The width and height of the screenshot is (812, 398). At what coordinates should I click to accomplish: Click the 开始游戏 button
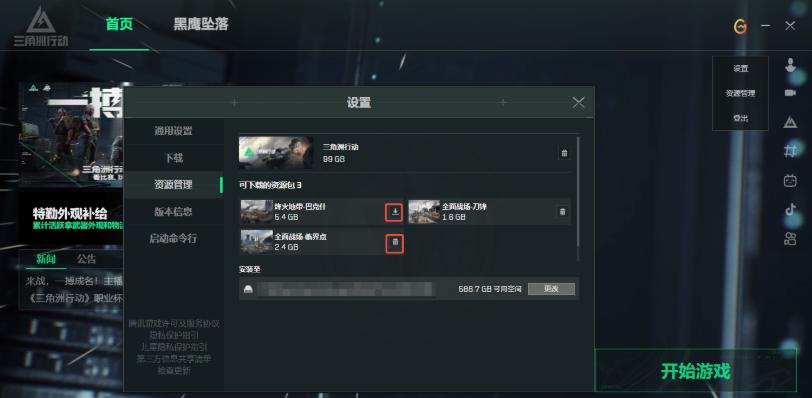[x=695, y=371]
